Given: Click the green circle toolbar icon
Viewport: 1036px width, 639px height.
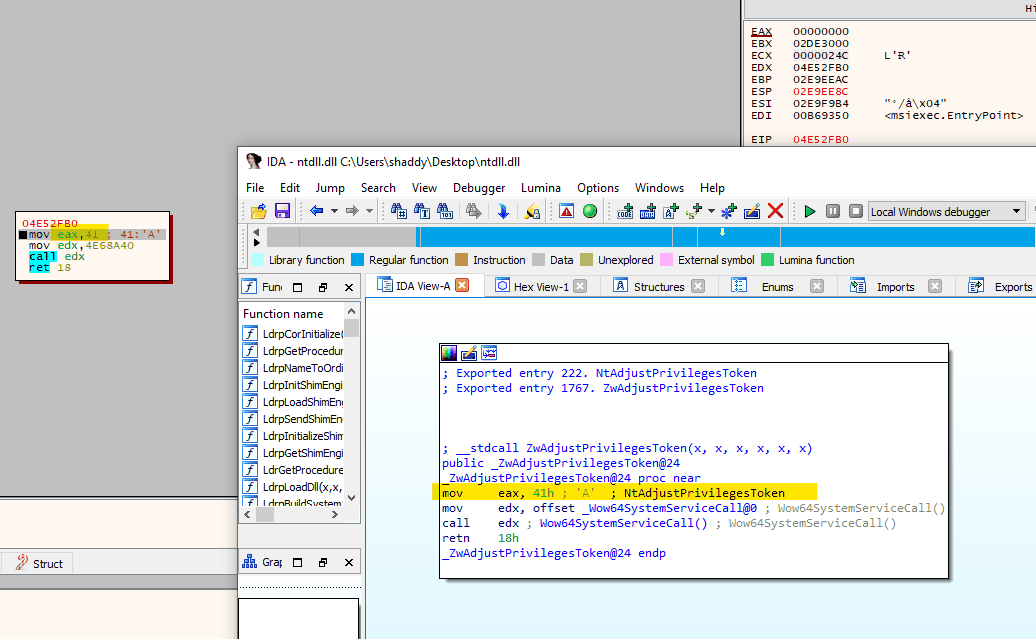Looking at the screenshot, I should click(x=590, y=211).
